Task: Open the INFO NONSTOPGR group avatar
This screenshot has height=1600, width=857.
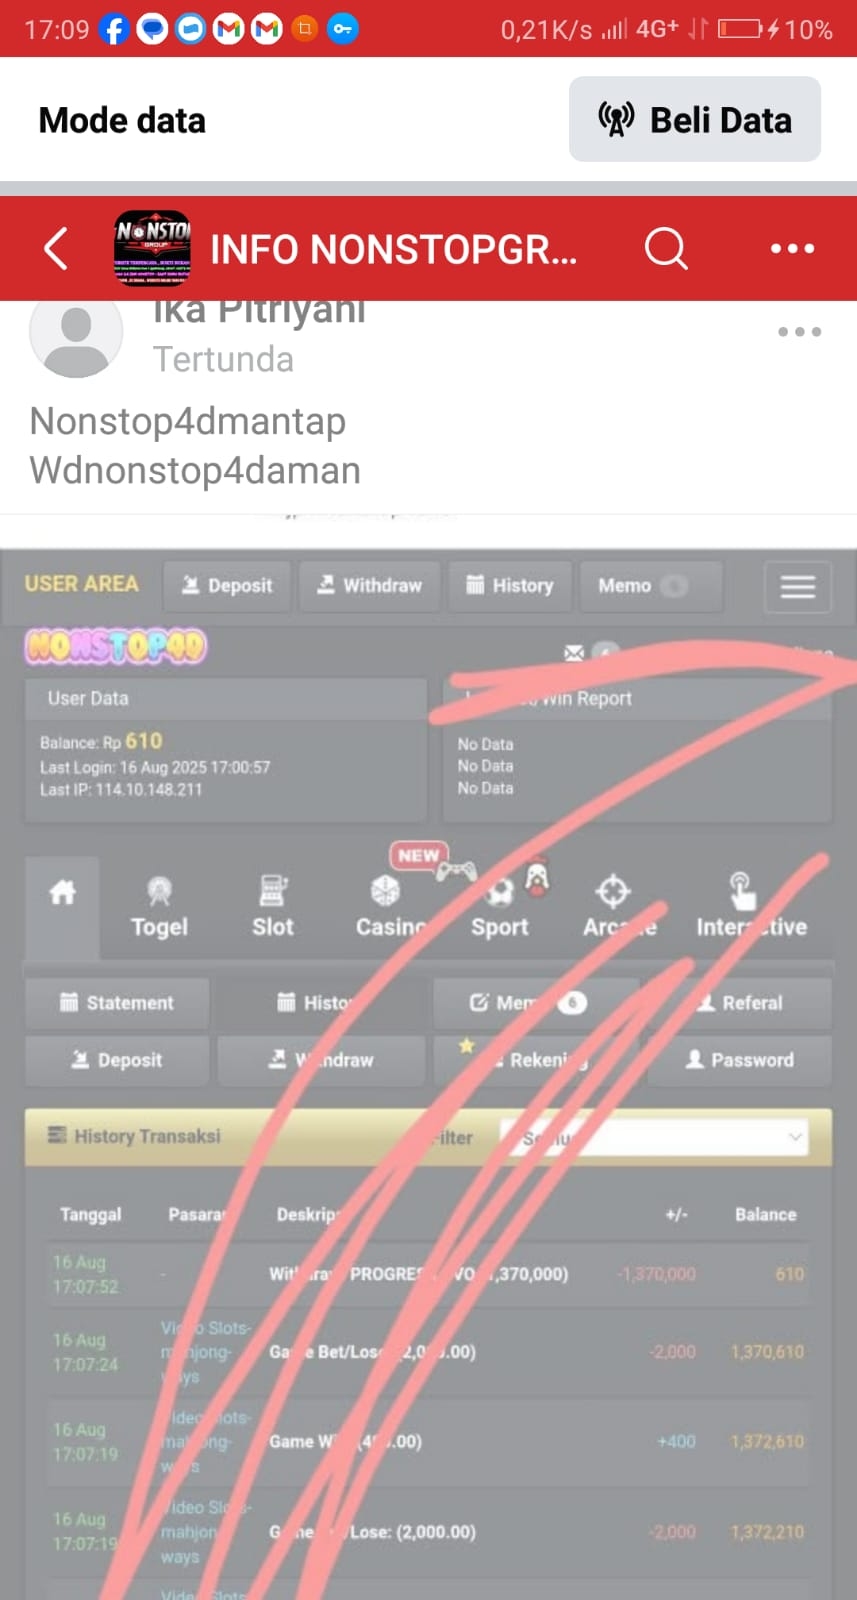Action: 152,247
